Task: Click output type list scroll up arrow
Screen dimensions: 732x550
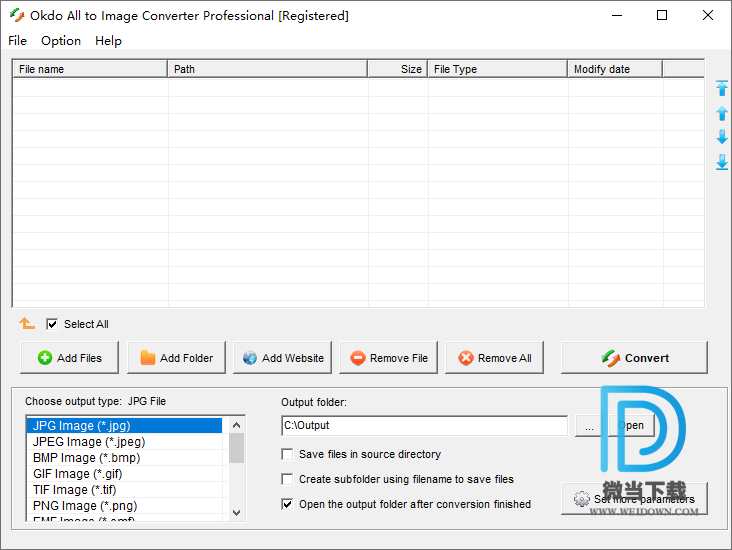Action: (x=236, y=425)
